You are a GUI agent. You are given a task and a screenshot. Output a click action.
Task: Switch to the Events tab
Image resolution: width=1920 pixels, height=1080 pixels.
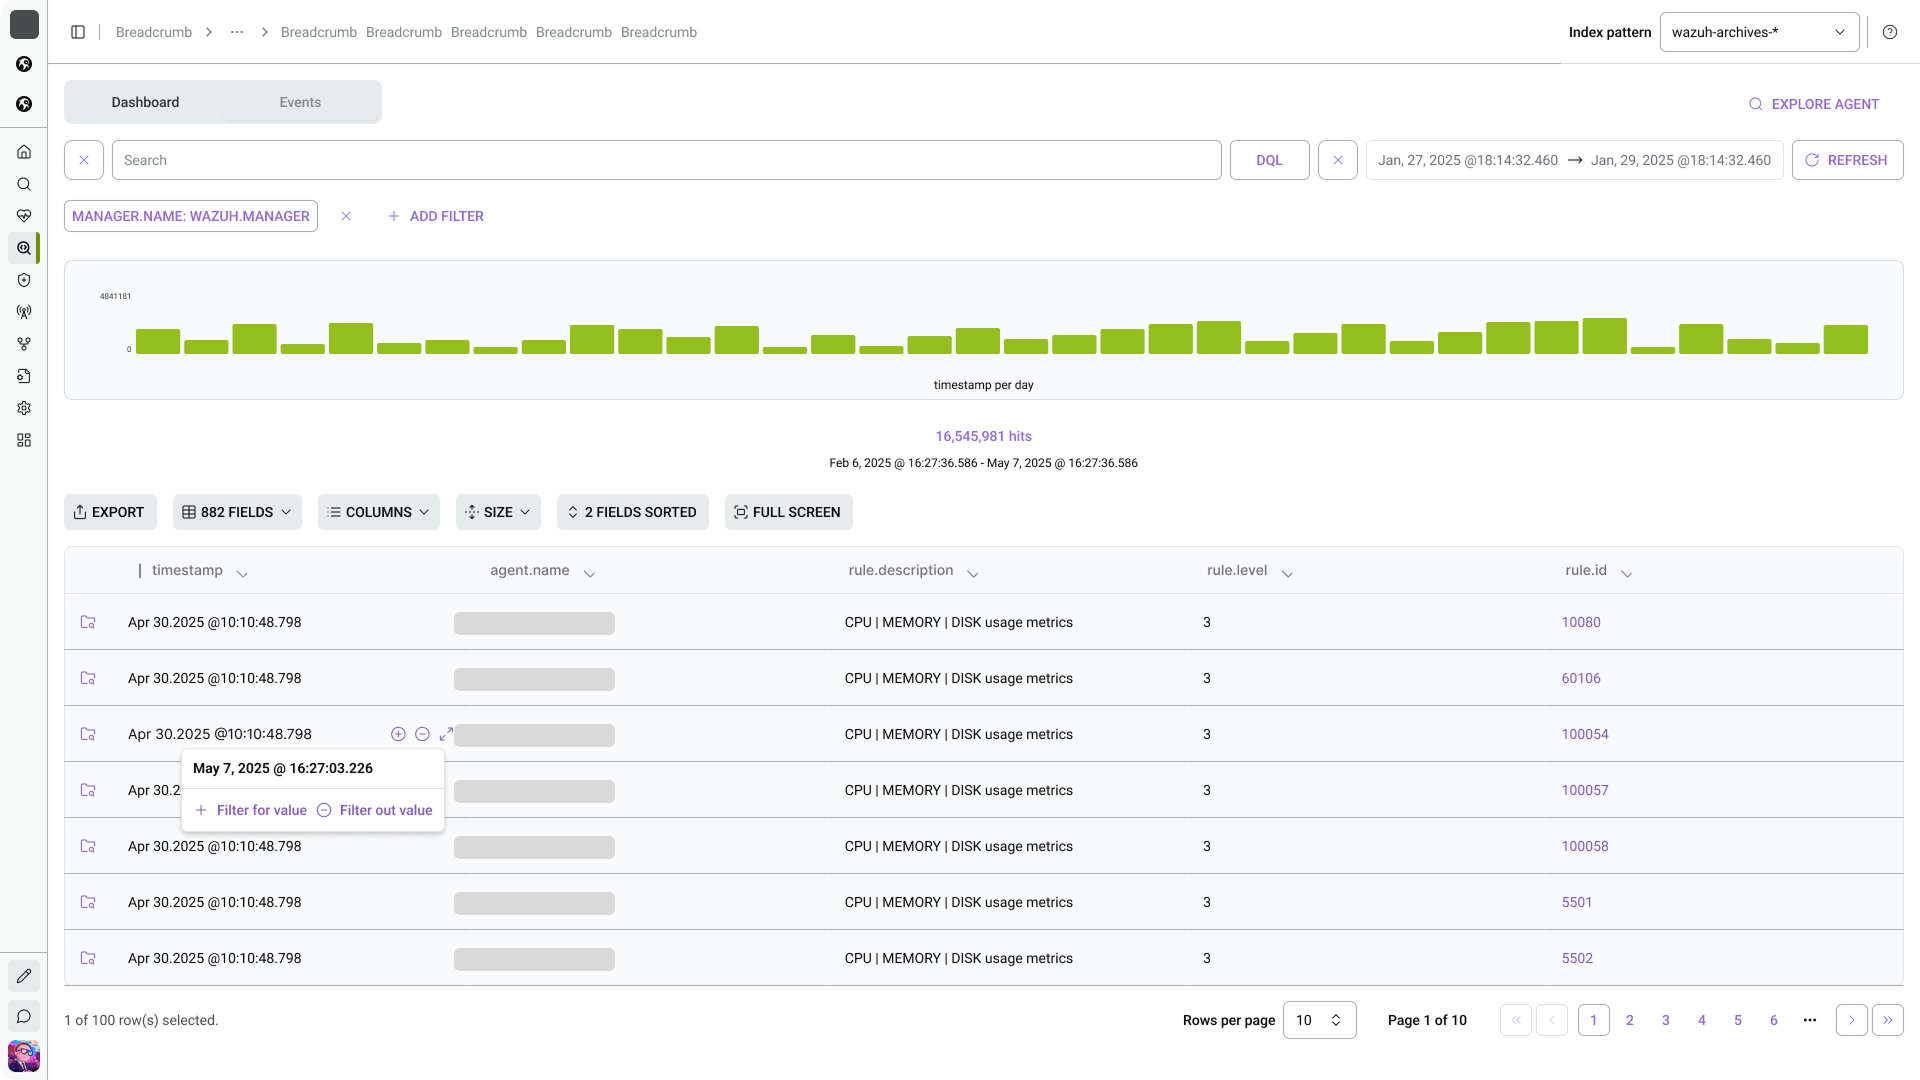(x=300, y=102)
